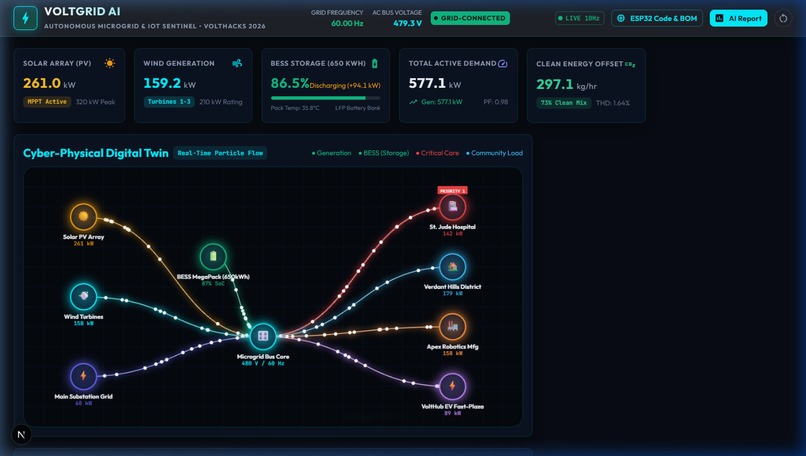
Task: Click the LFP Battery Bank label
Action: pyautogui.click(x=358, y=108)
